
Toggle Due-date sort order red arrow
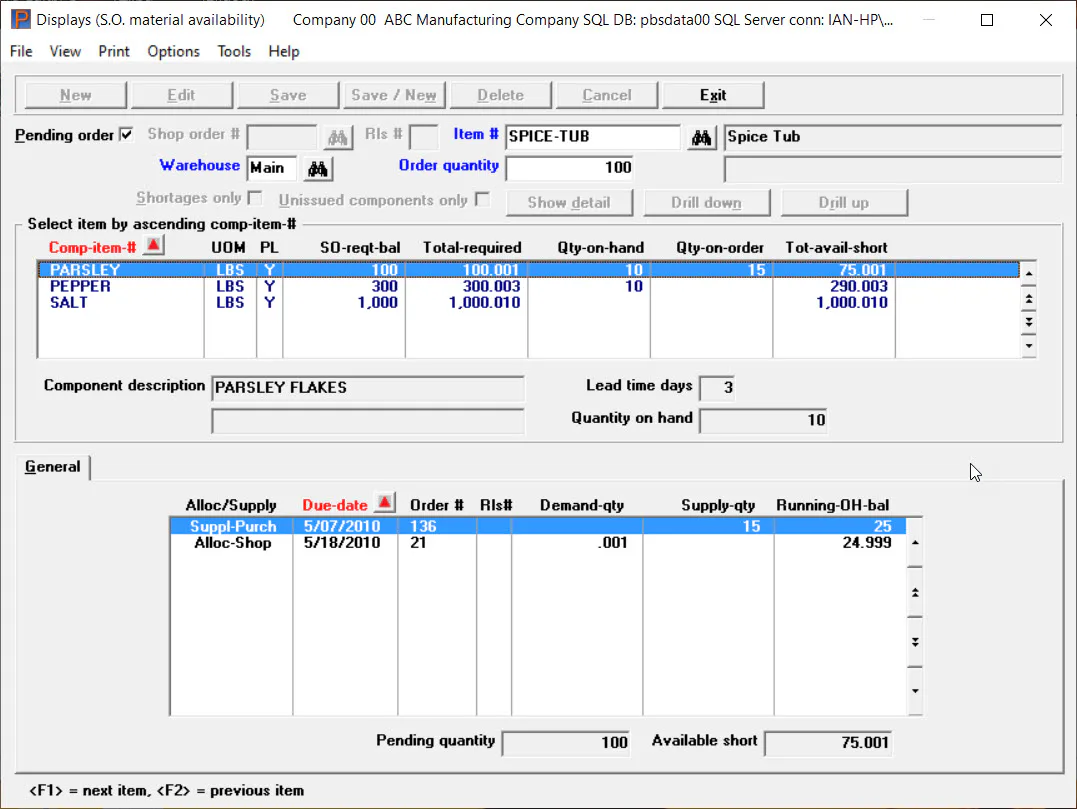tap(385, 503)
